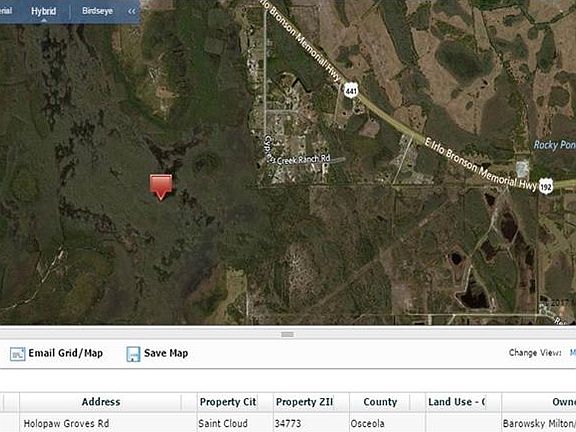This screenshot has height=432, width=576.
Task: Sort by the County column header
Action: 380,402
